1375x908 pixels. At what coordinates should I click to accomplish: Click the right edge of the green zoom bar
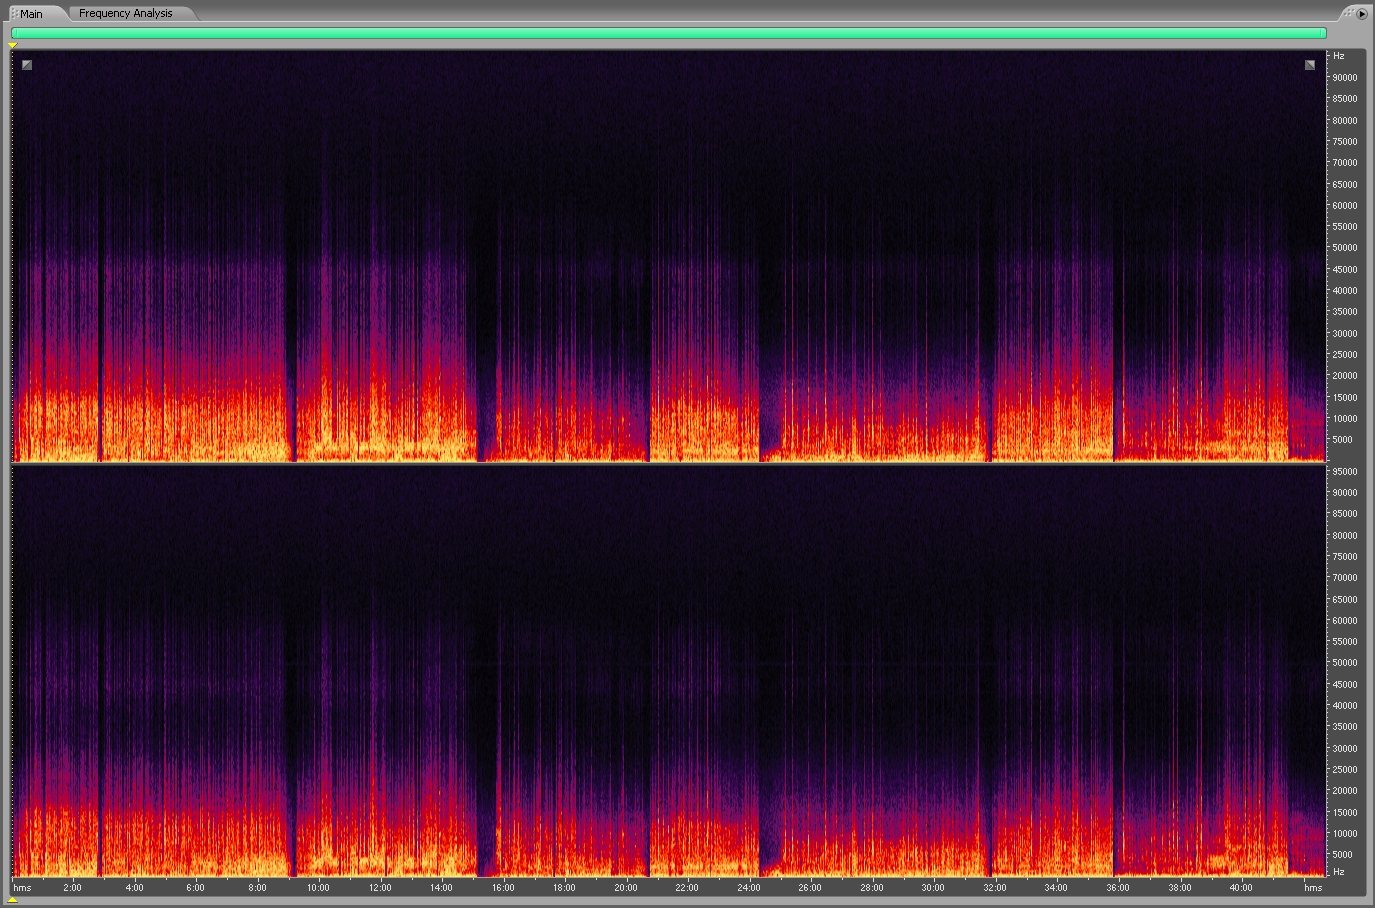(1324, 33)
